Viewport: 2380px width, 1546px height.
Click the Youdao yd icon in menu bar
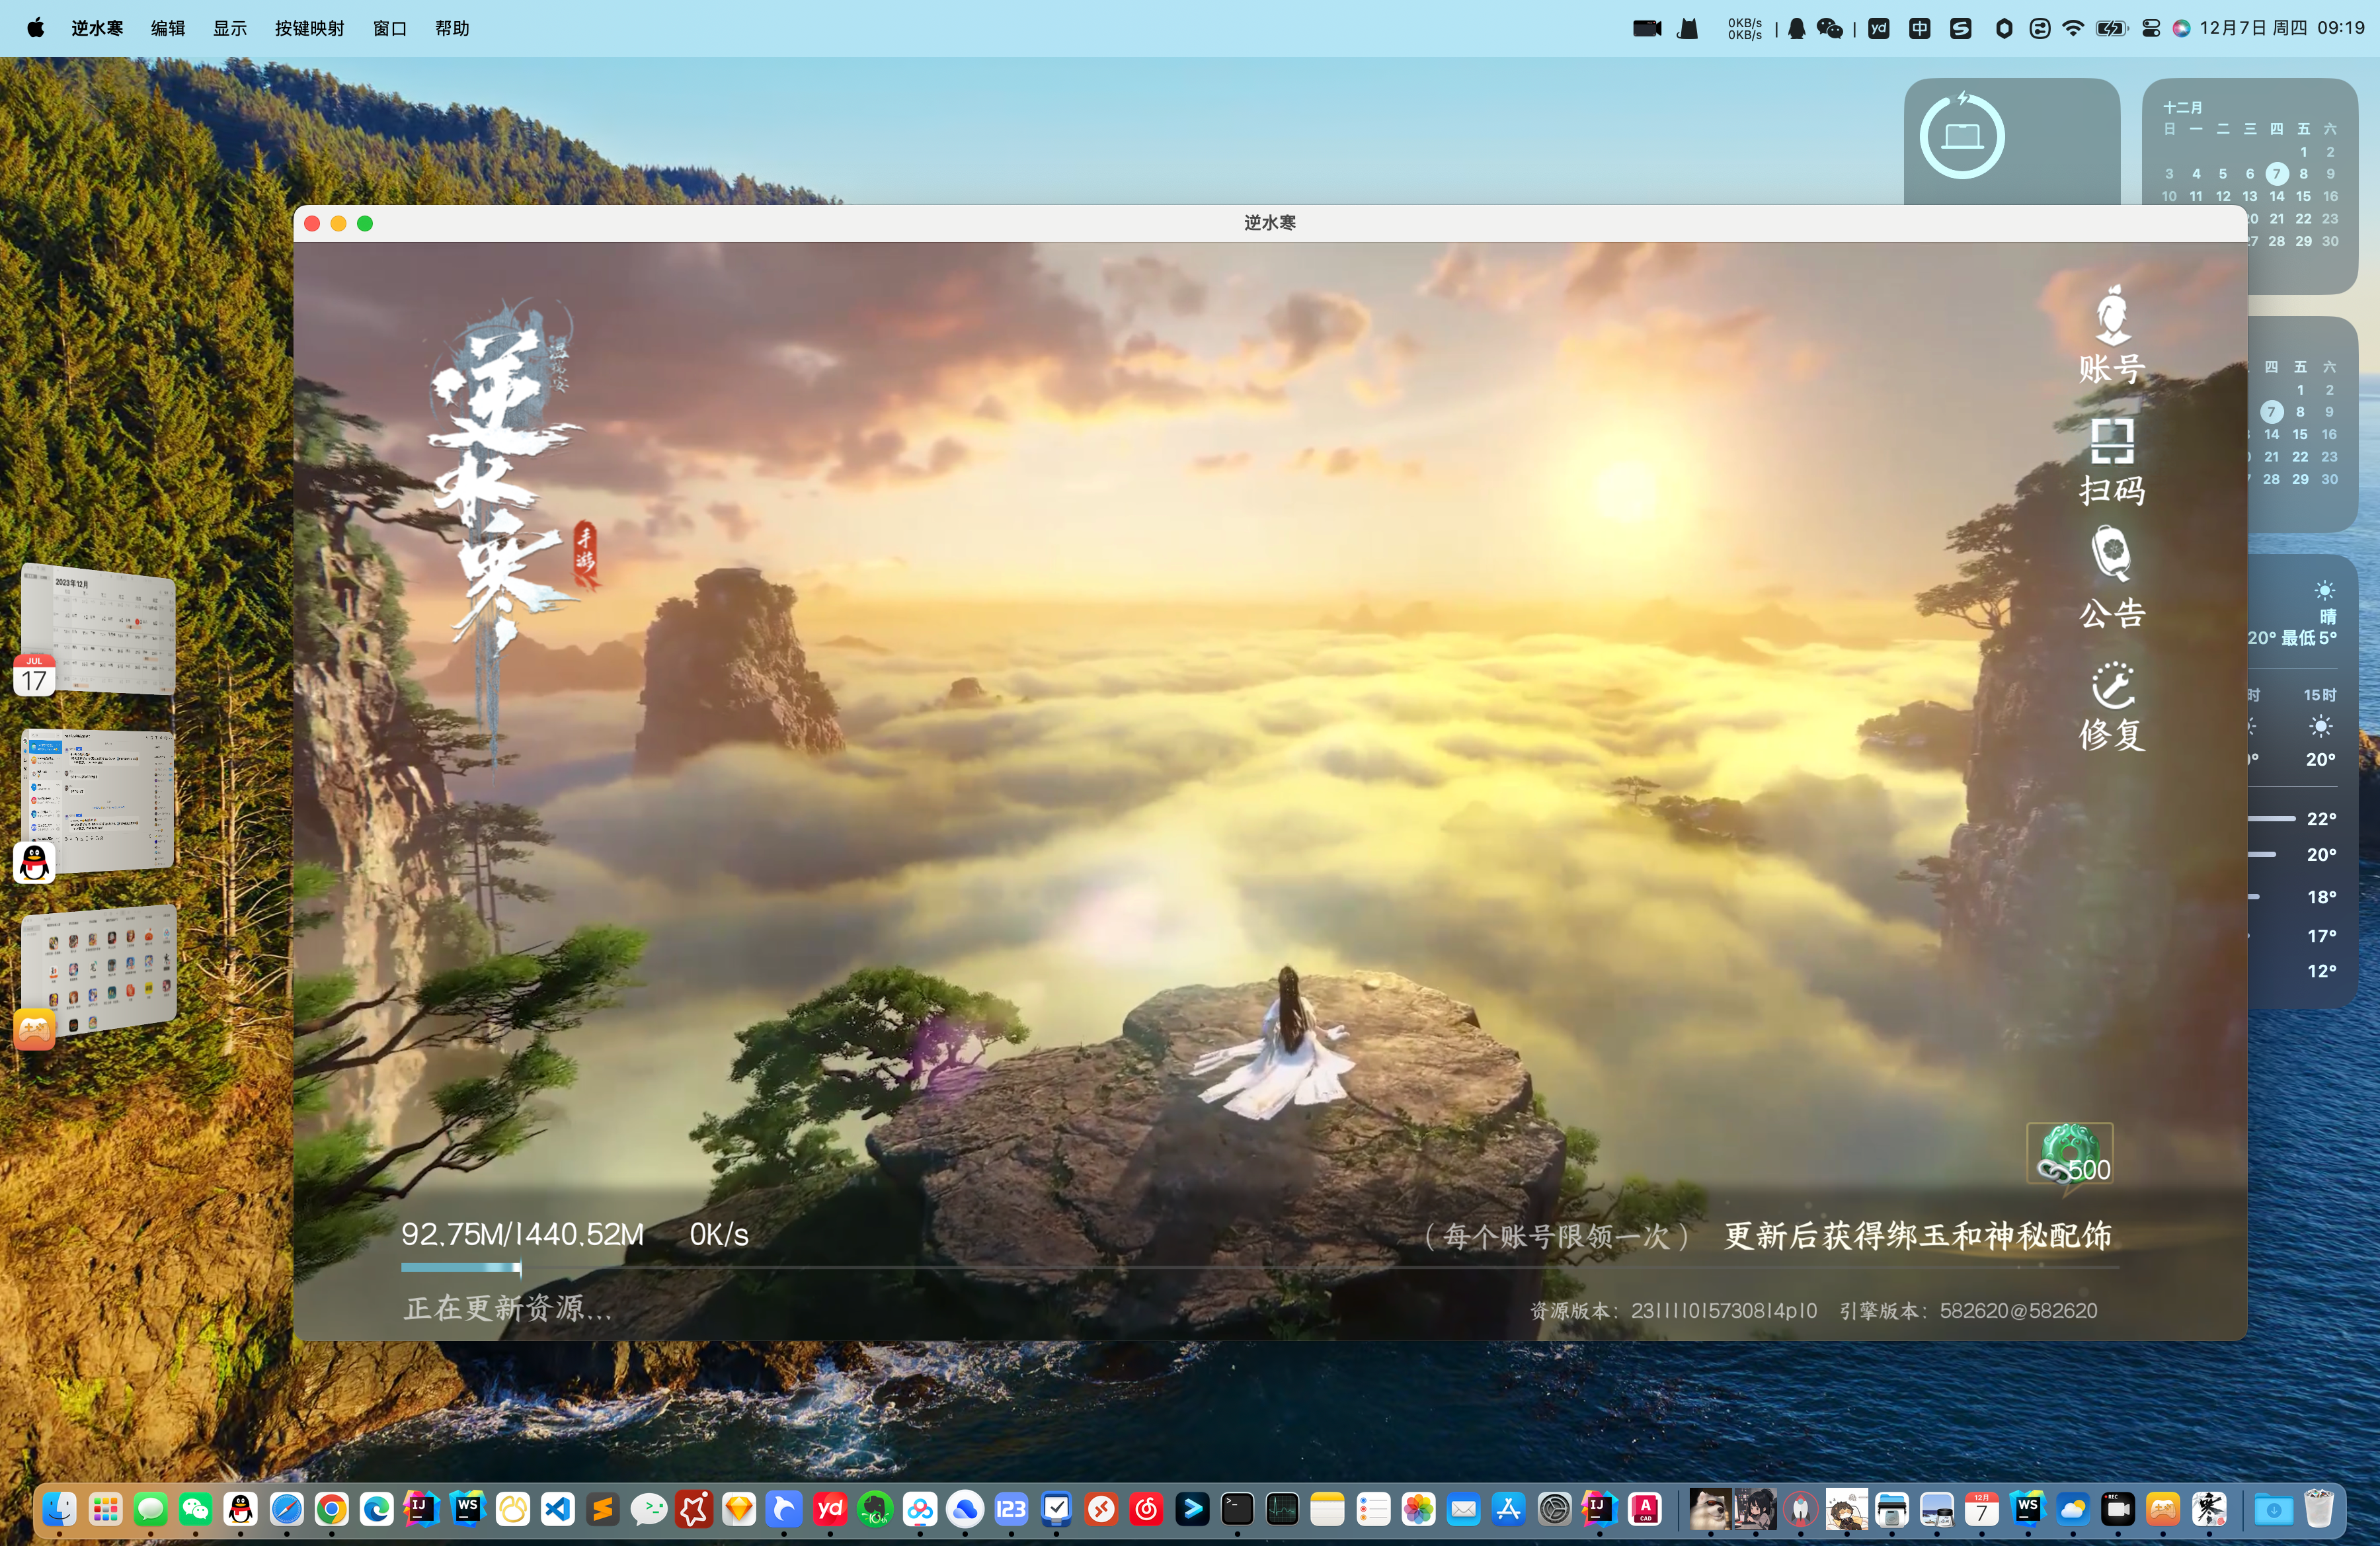1879,28
